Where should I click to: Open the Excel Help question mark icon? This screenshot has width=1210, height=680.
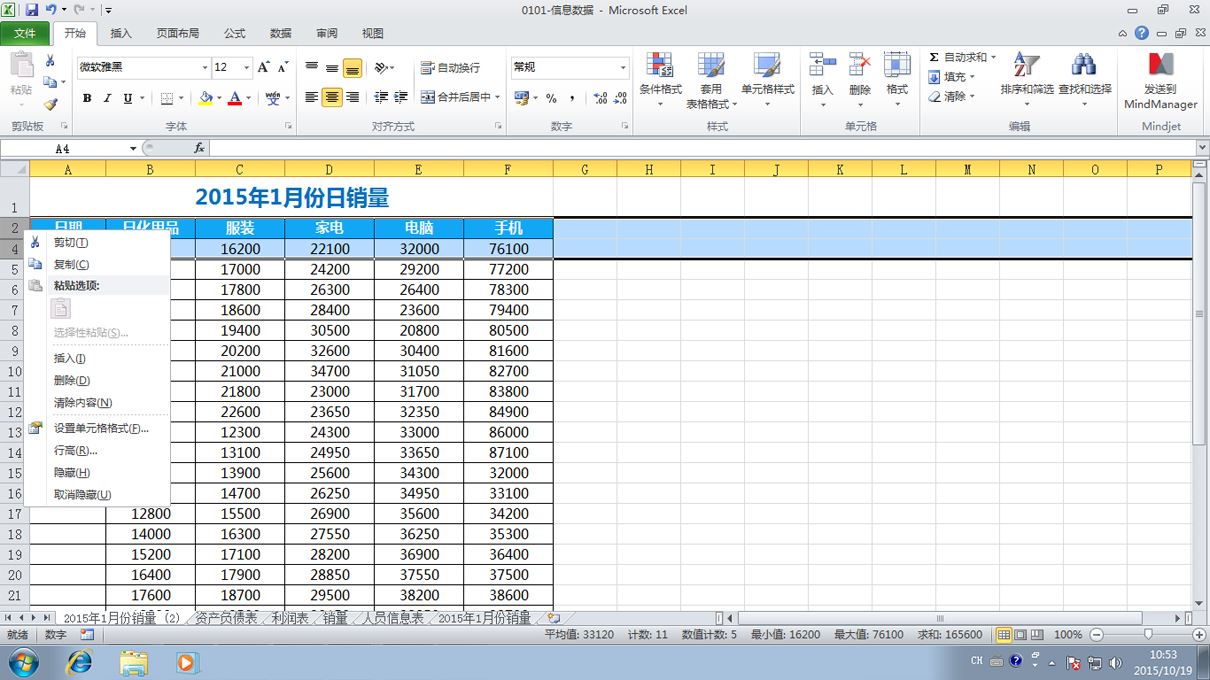[x=1142, y=33]
